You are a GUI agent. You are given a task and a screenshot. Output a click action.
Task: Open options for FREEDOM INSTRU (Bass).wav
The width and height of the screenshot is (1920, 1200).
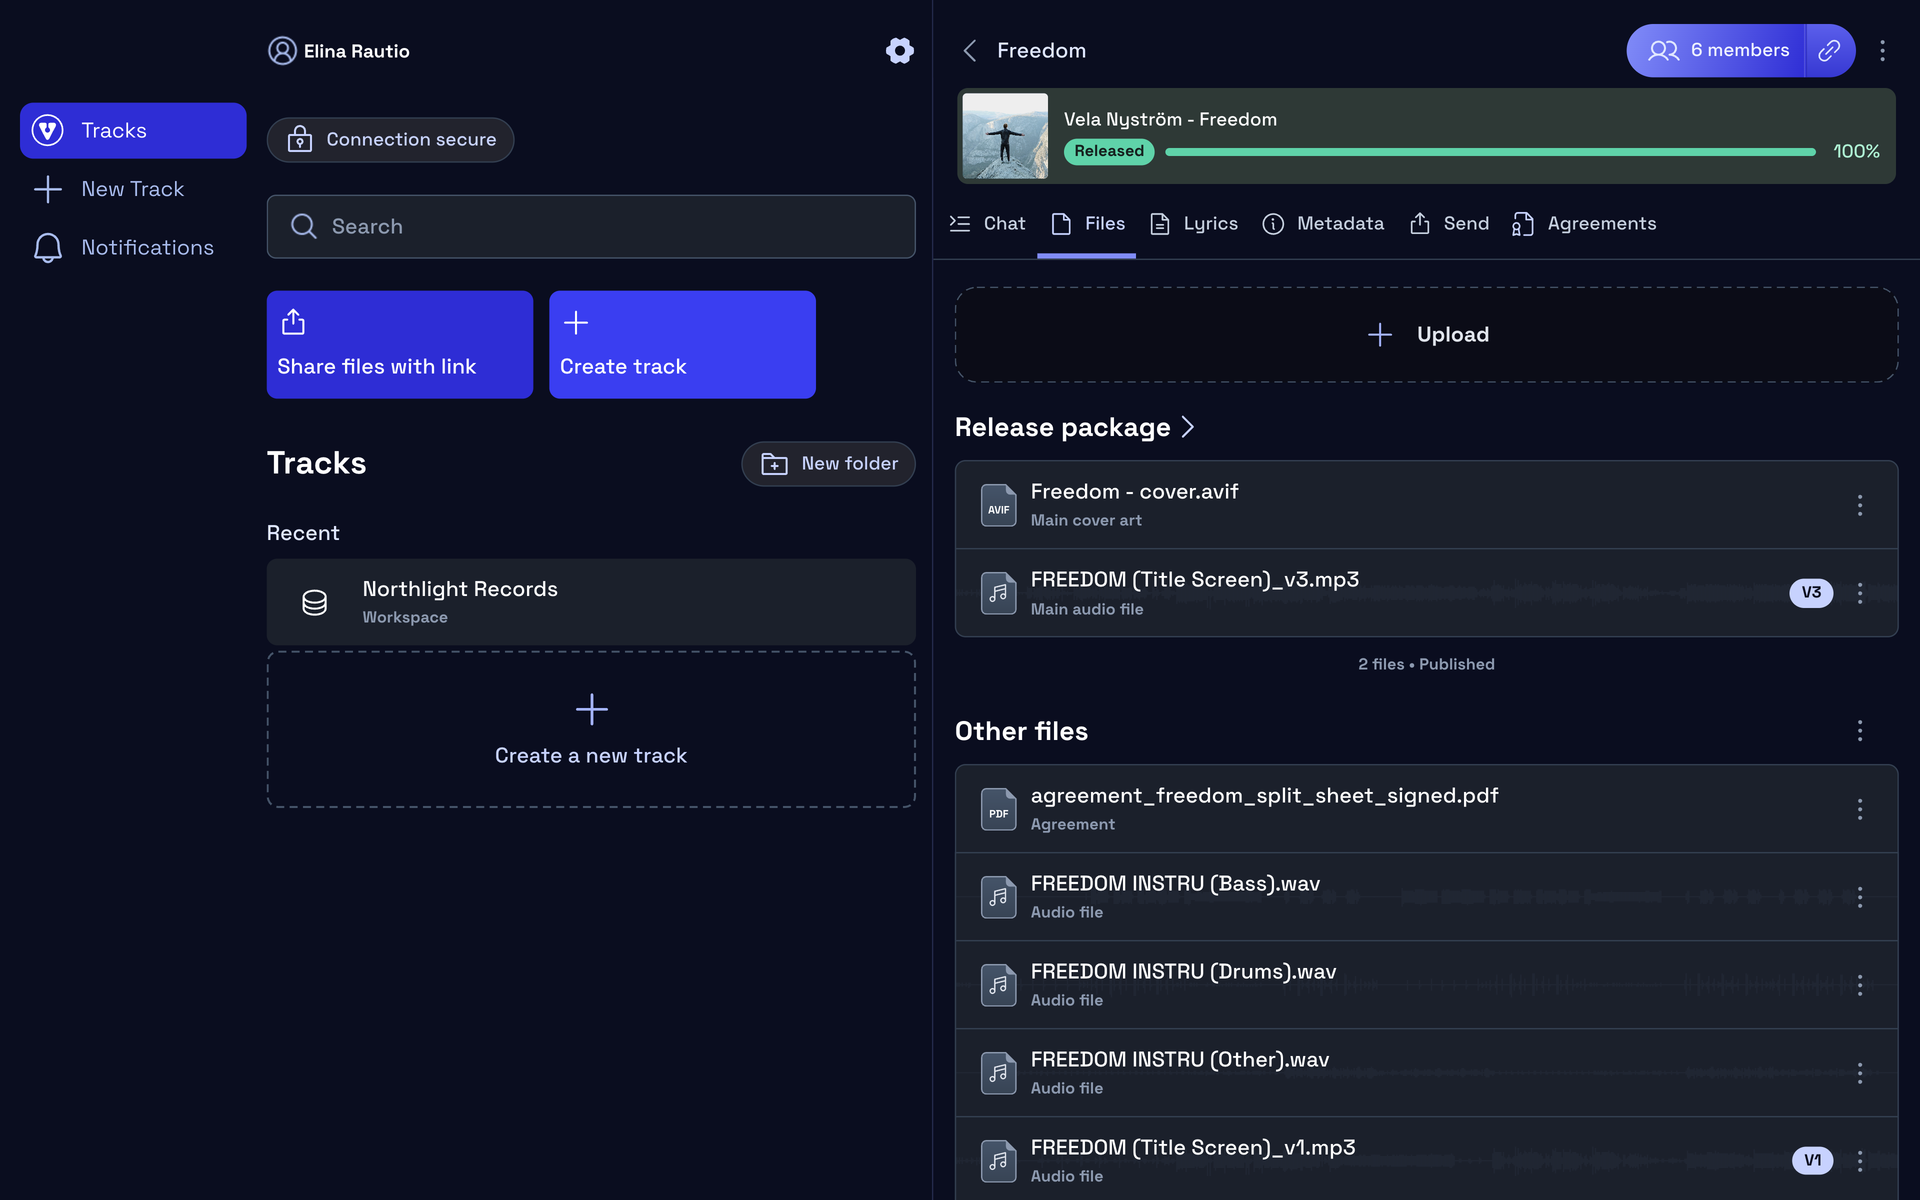pyautogui.click(x=1859, y=897)
